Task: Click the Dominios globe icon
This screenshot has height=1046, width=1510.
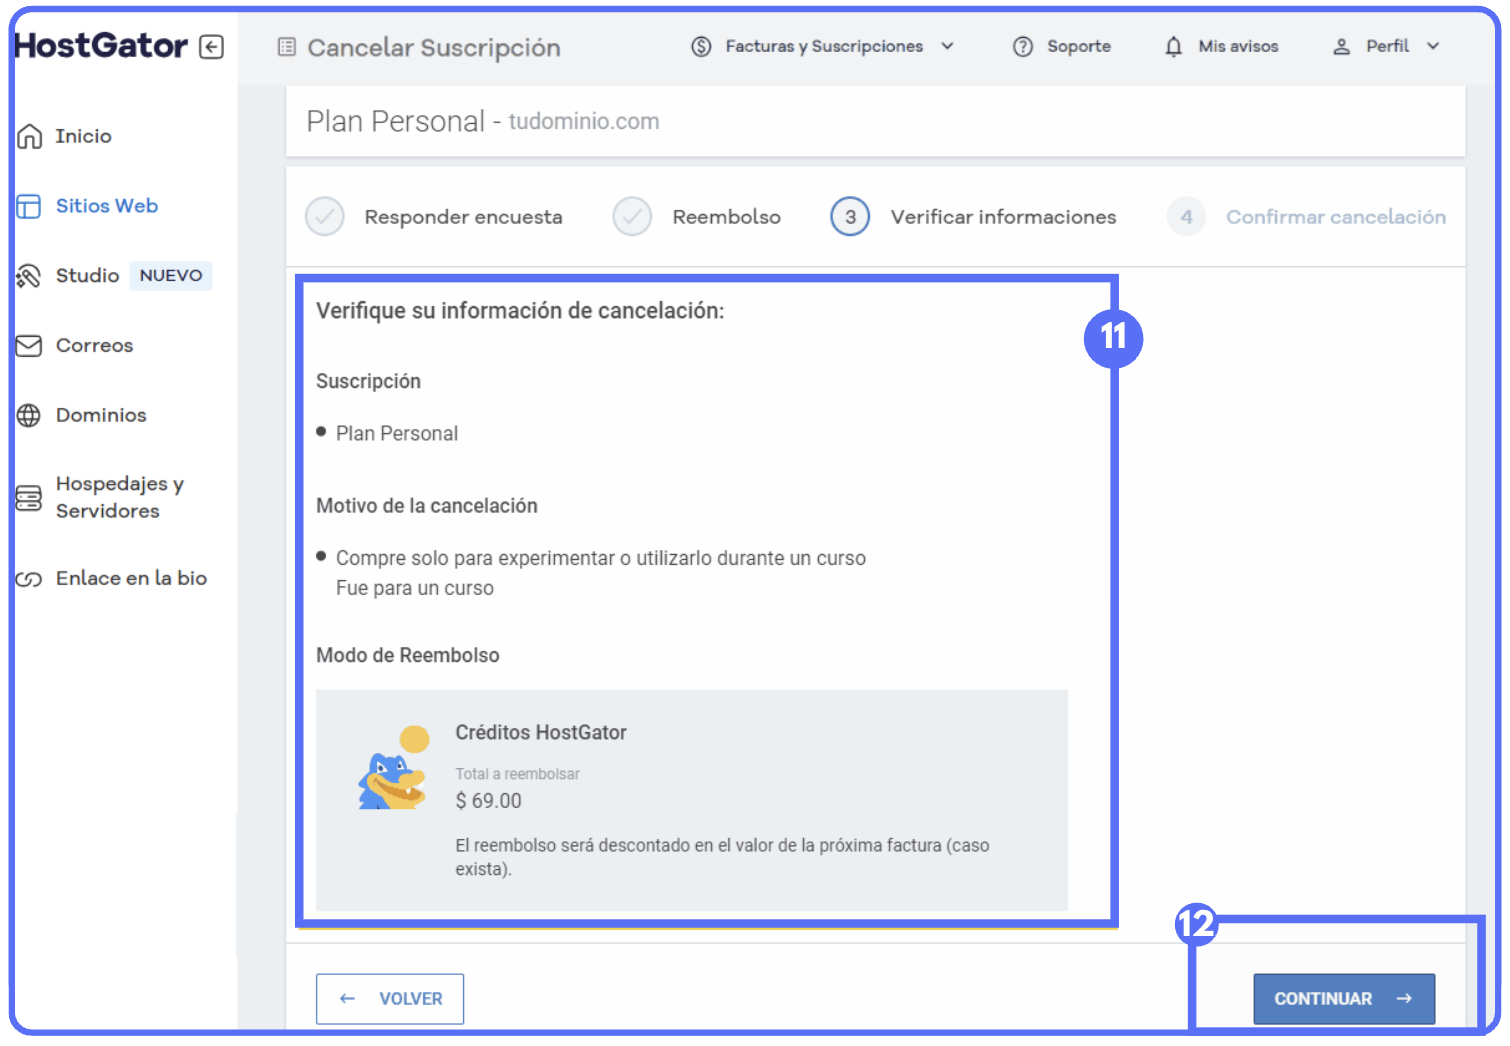Action: (x=29, y=415)
